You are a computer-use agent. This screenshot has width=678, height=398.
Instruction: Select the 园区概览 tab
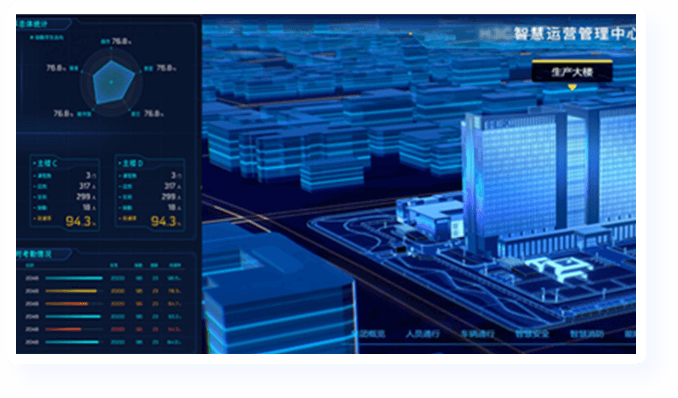tap(368, 334)
